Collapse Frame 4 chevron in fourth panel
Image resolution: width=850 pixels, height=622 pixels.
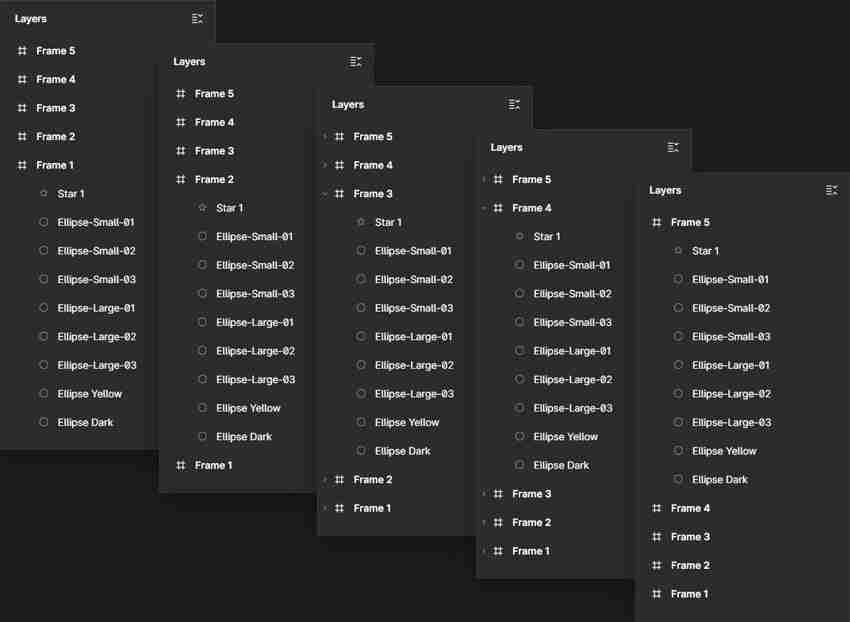pos(483,208)
